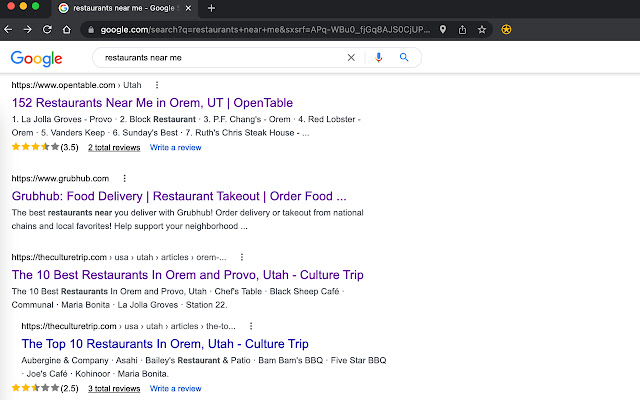Image resolution: width=640 pixels, height=400 pixels.
Task: Bookmark this page with the star icon
Action: tap(482, 29)
